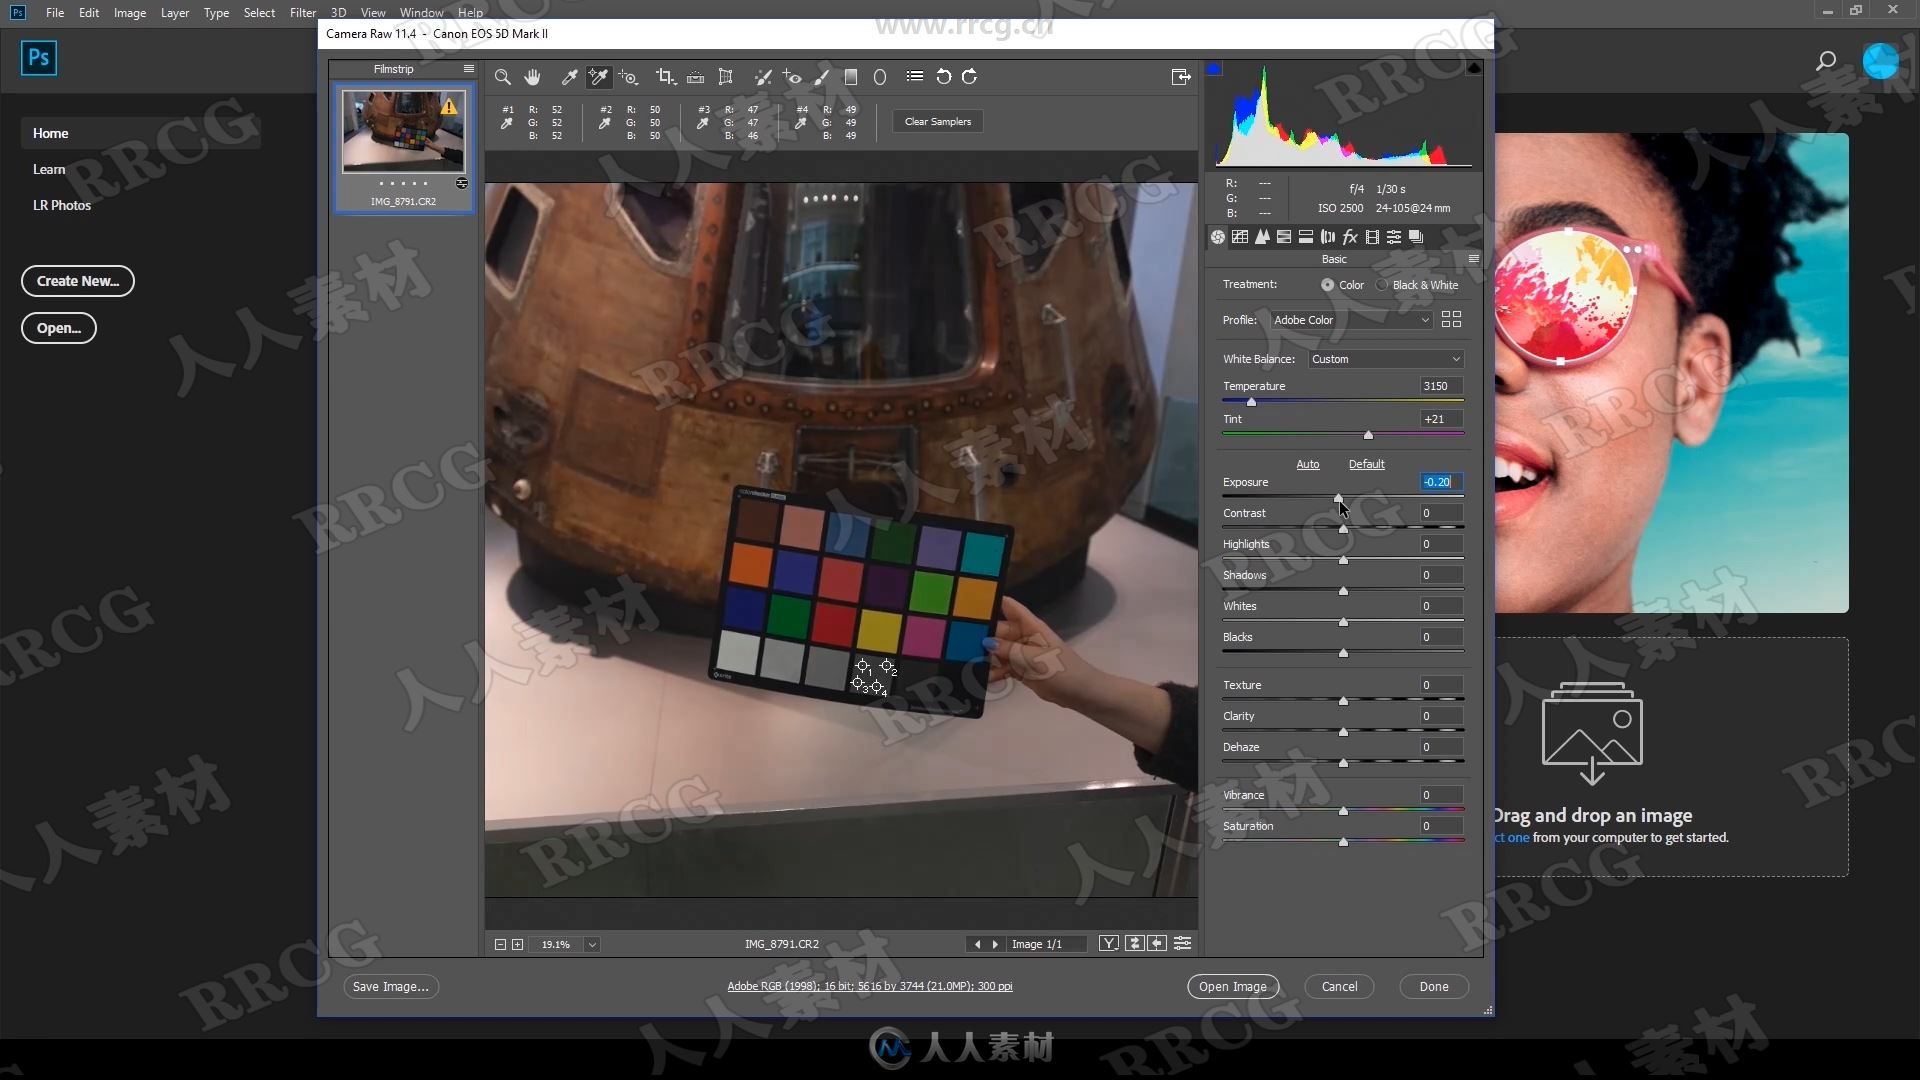Click the Open Image button
The height and width of the screenshot is (1080, 1920).
coord(1230,985)
